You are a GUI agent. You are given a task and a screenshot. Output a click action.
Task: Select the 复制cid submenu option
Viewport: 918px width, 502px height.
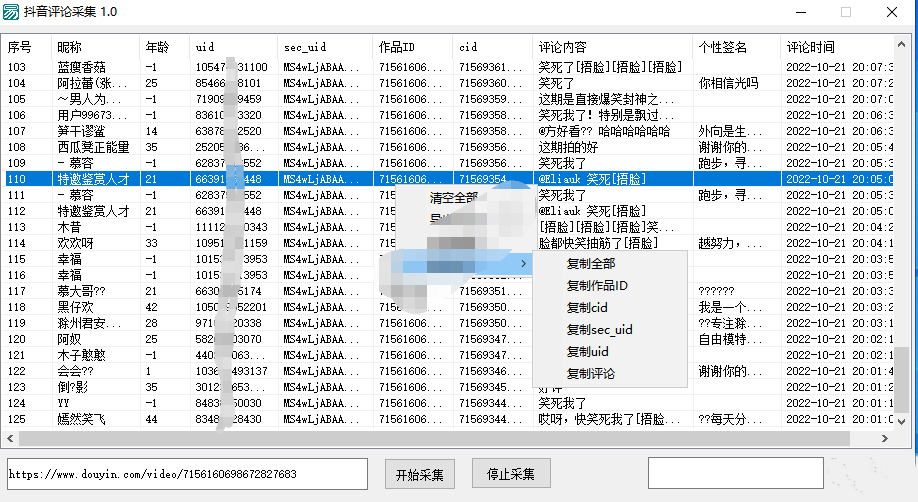[x=587, y=308]
